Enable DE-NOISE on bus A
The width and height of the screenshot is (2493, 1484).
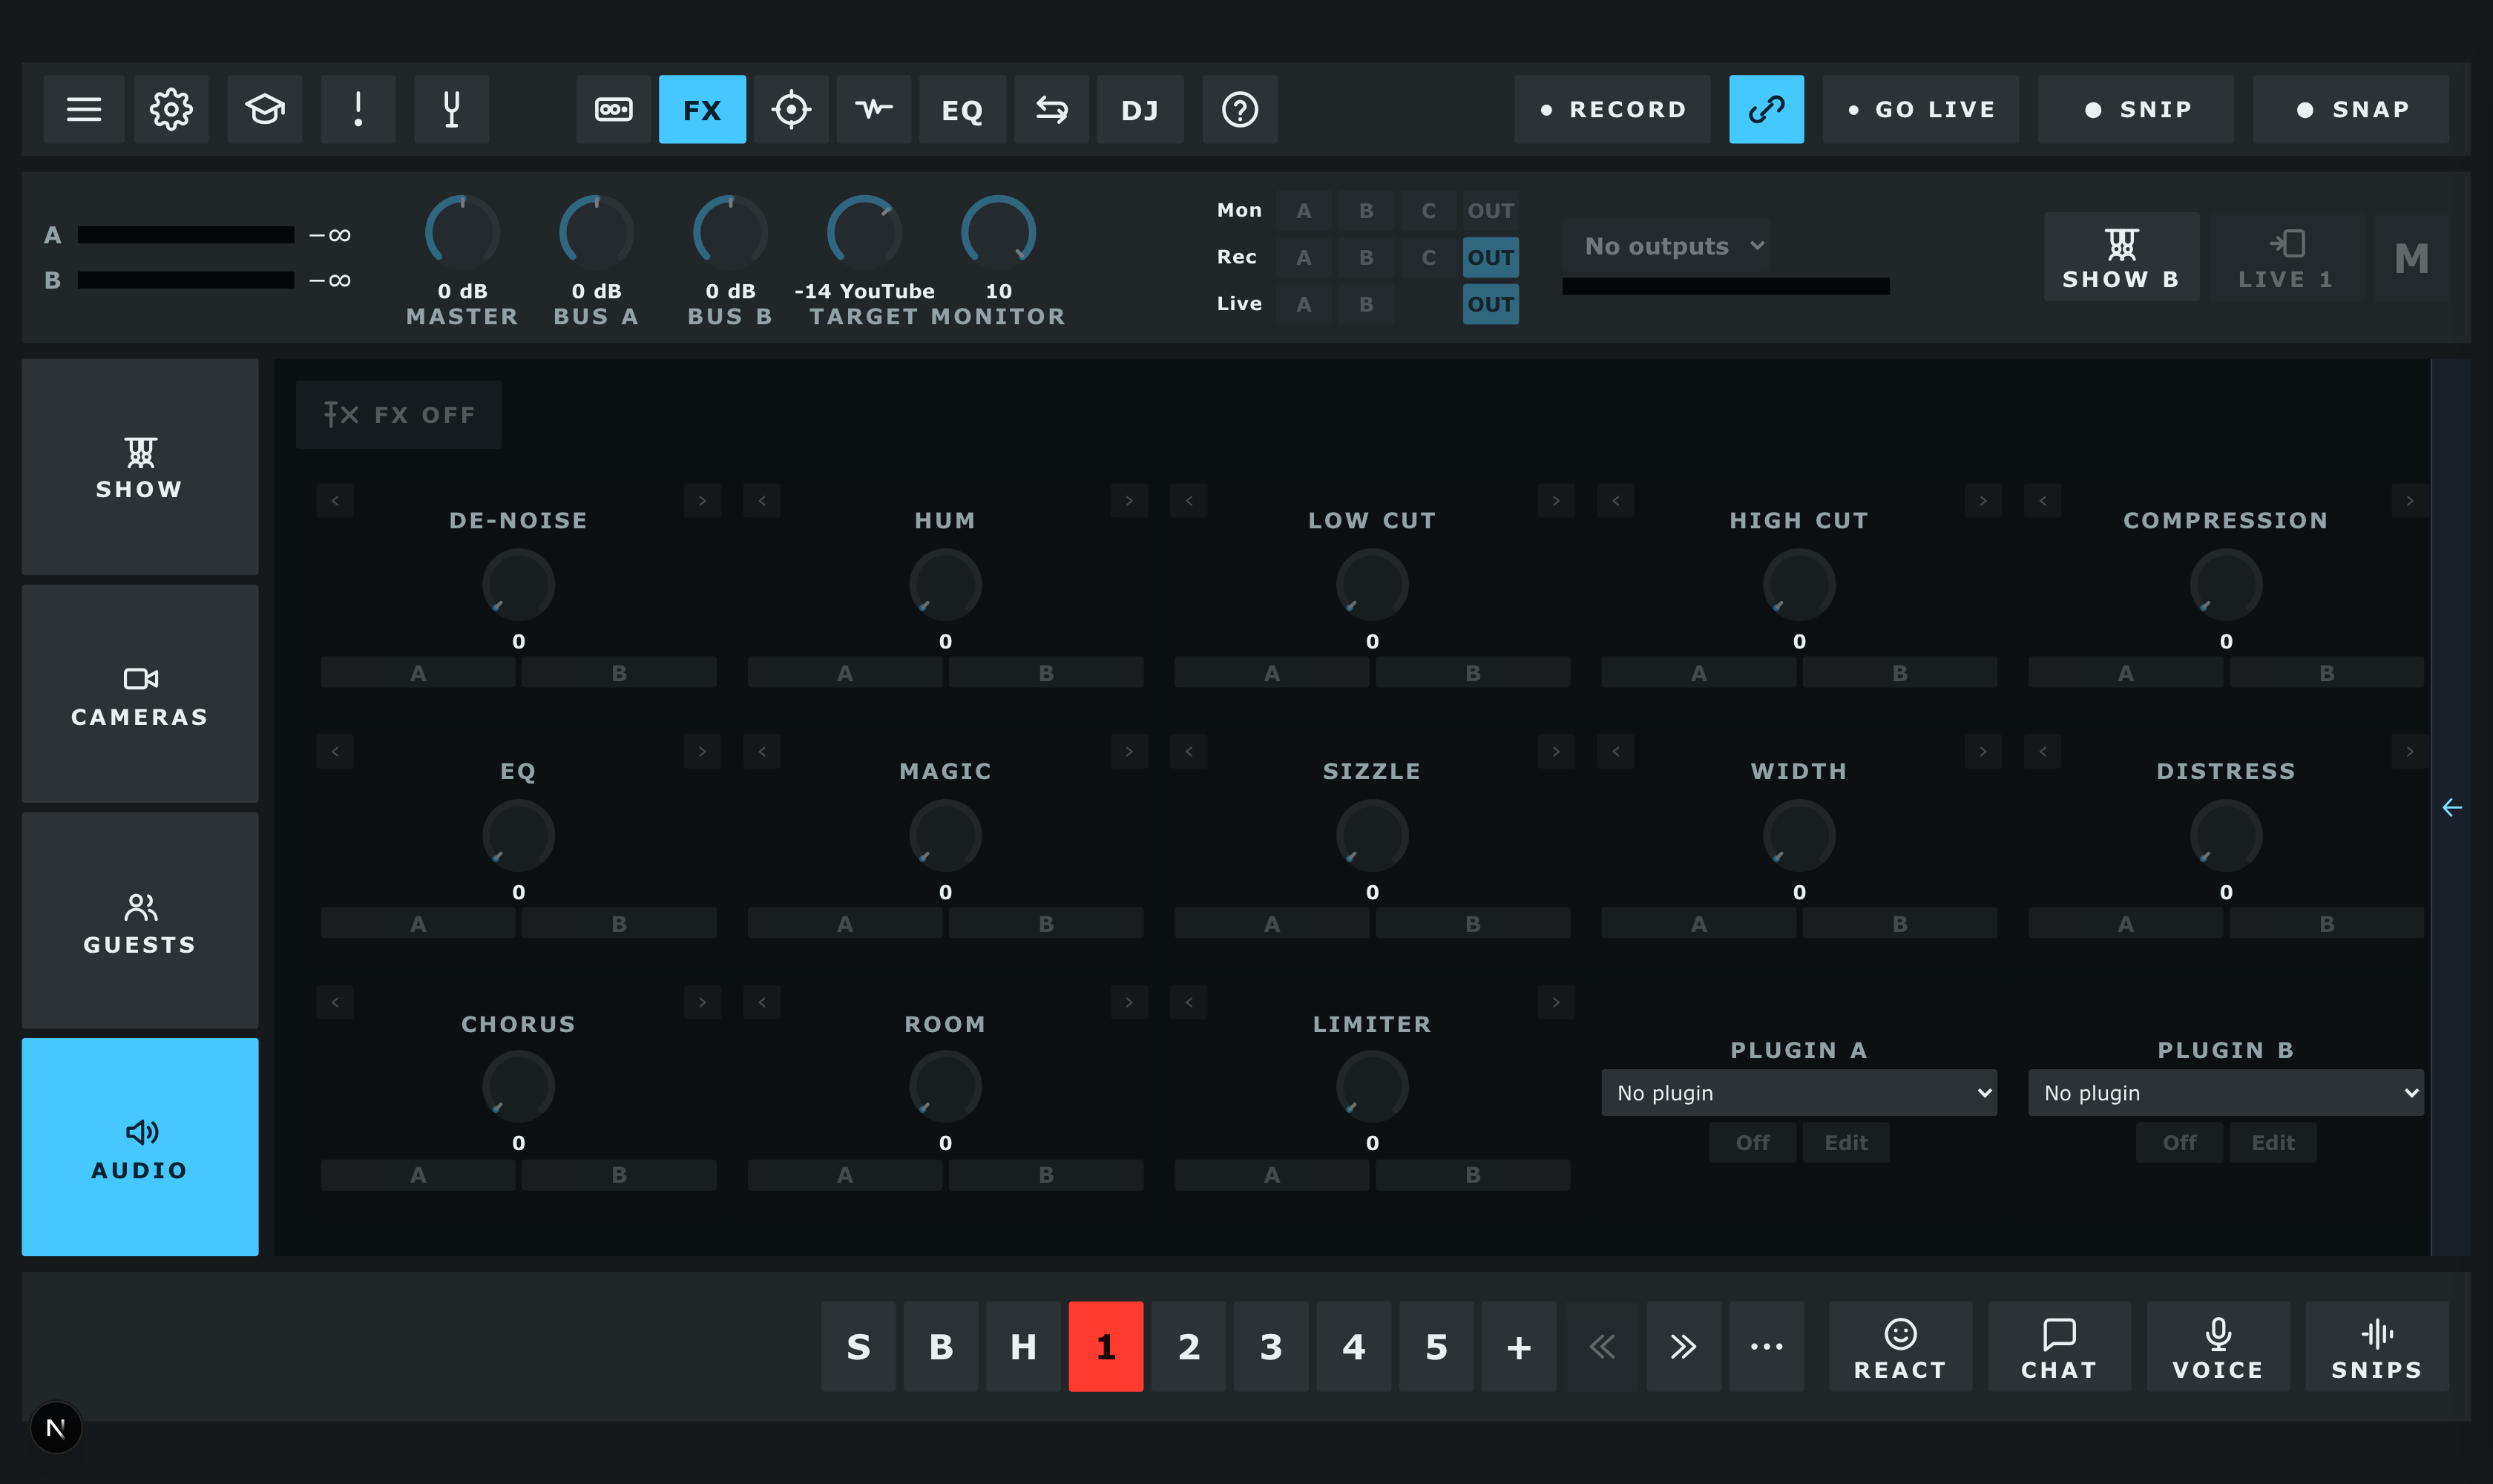pyautogui.click(x=418, y=673)
